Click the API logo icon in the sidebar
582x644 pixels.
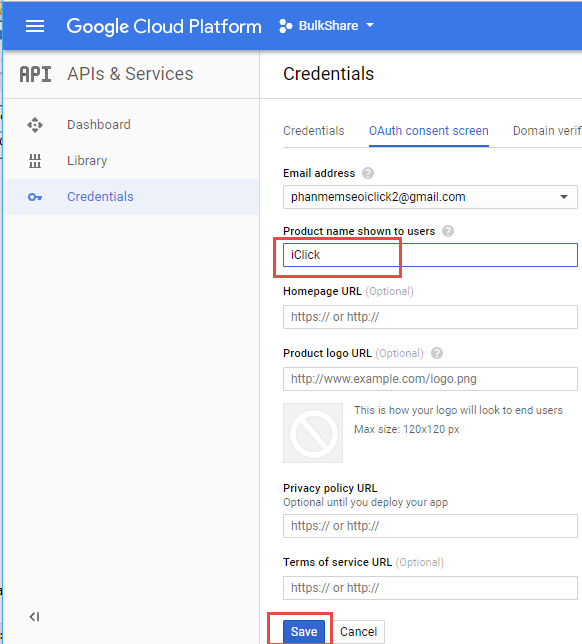(35, 74)
